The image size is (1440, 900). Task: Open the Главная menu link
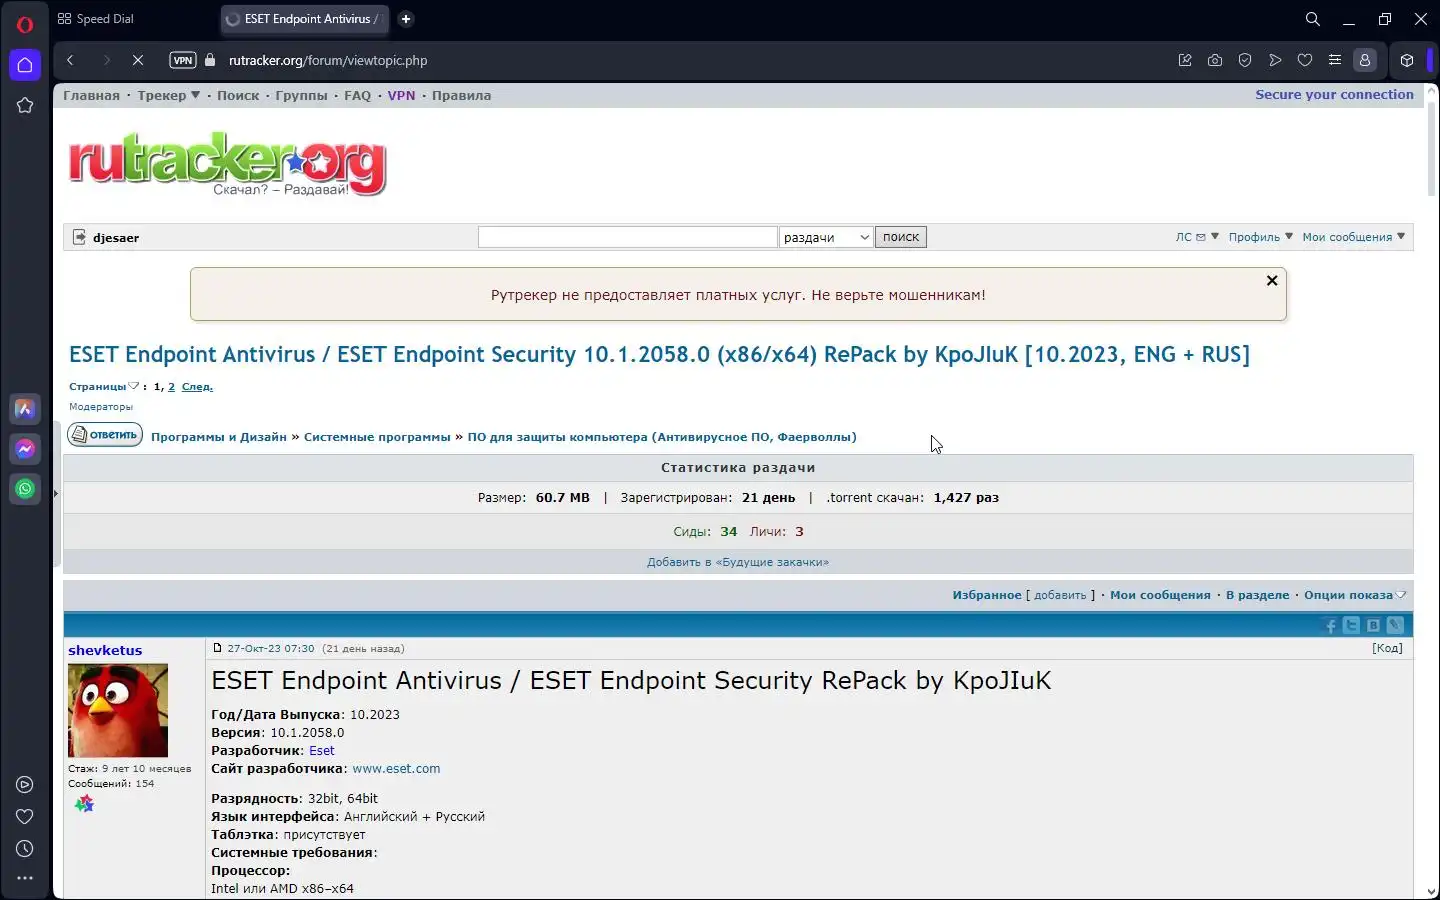point(91,96)
